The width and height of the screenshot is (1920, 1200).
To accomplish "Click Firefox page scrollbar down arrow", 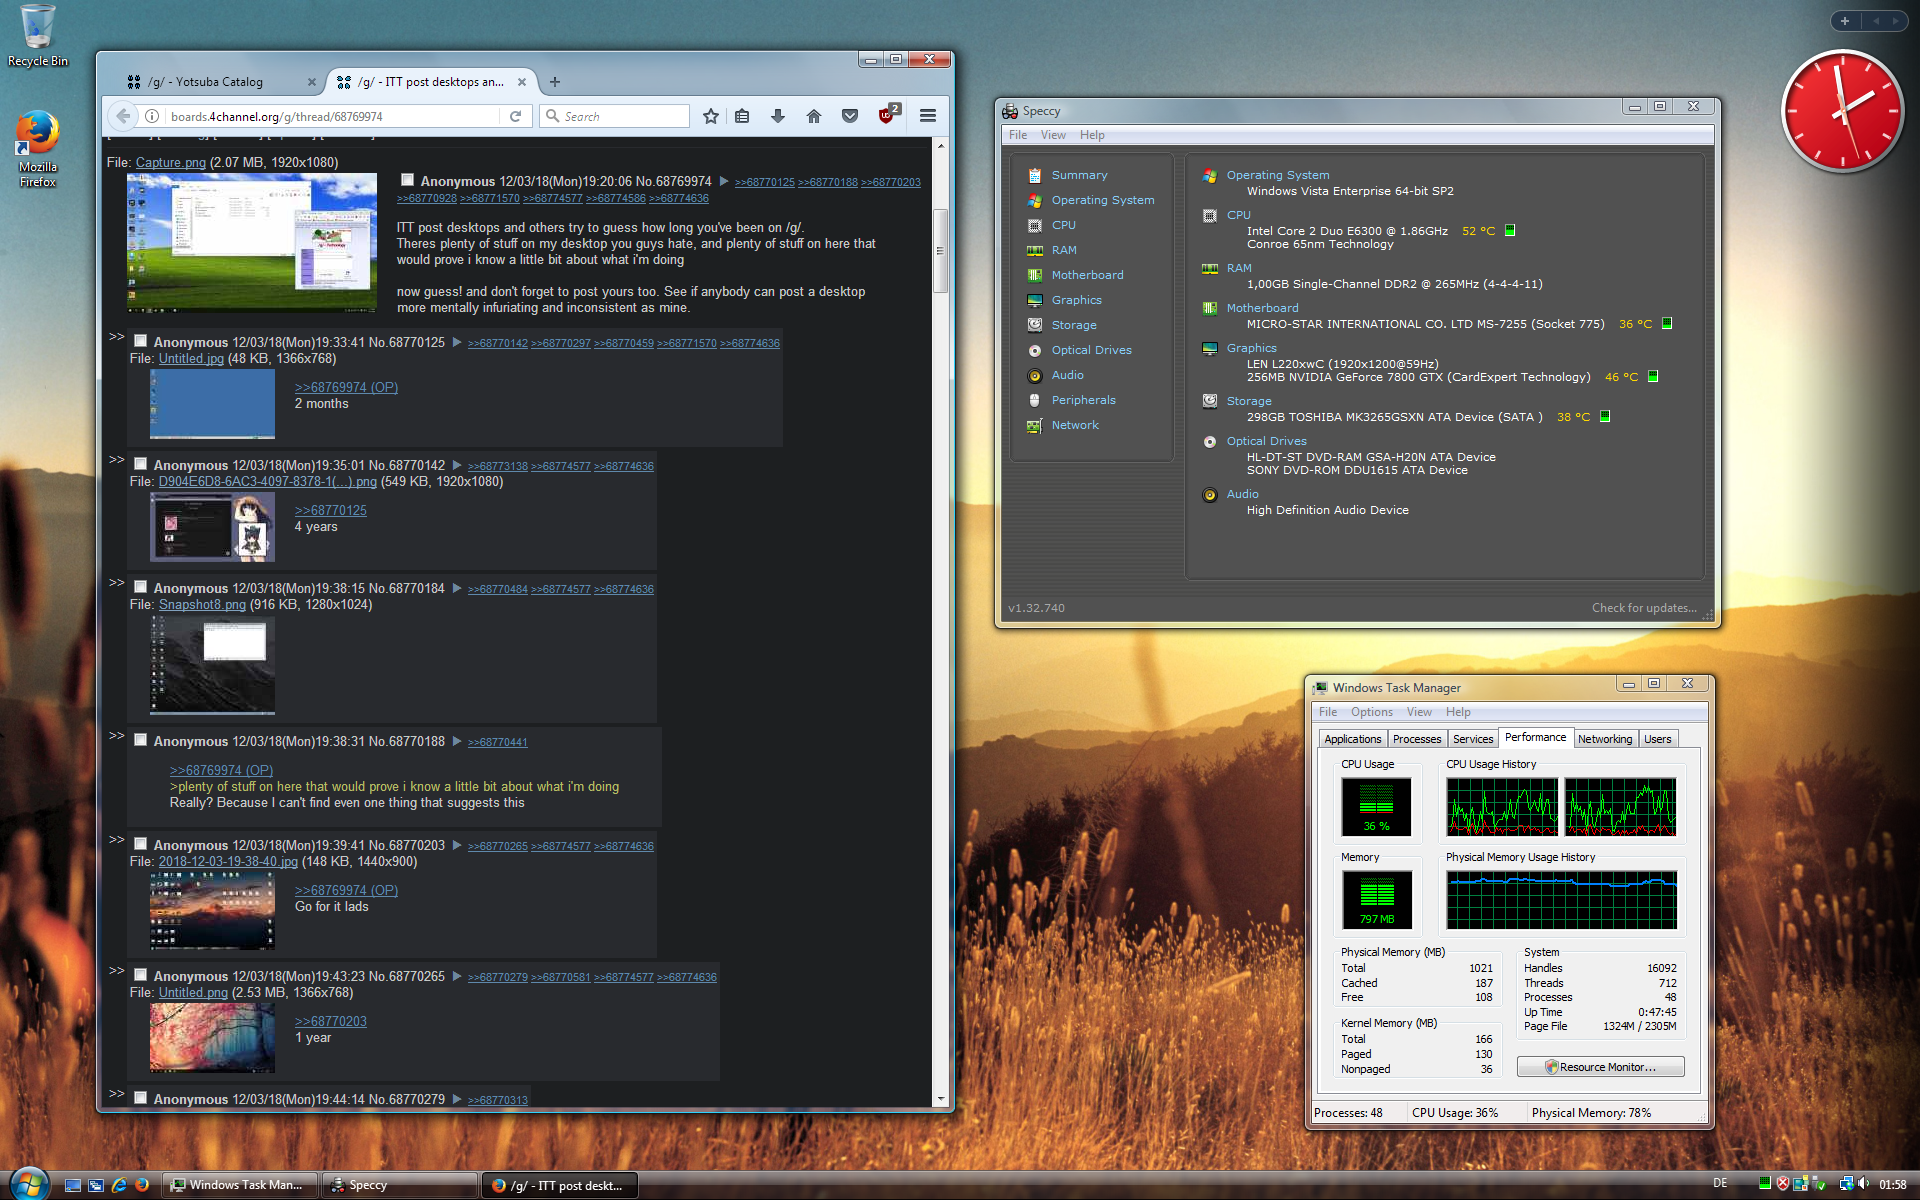I will coord(940,1099).
